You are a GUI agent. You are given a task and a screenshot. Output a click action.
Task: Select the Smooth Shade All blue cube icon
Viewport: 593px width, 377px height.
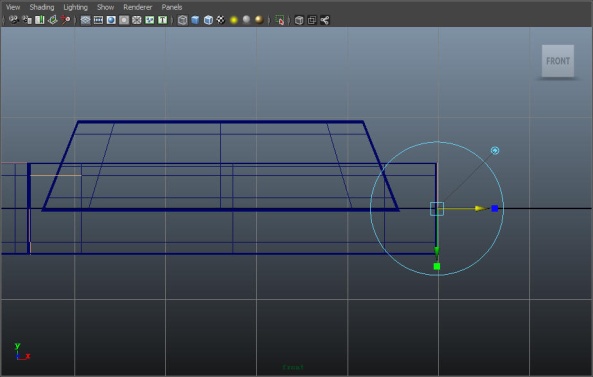[x=195, y=20]
